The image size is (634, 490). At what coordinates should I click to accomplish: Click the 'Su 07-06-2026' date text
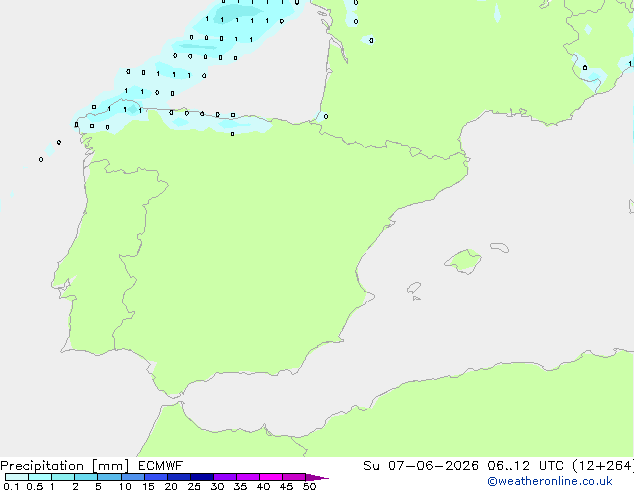pos(421,465)
